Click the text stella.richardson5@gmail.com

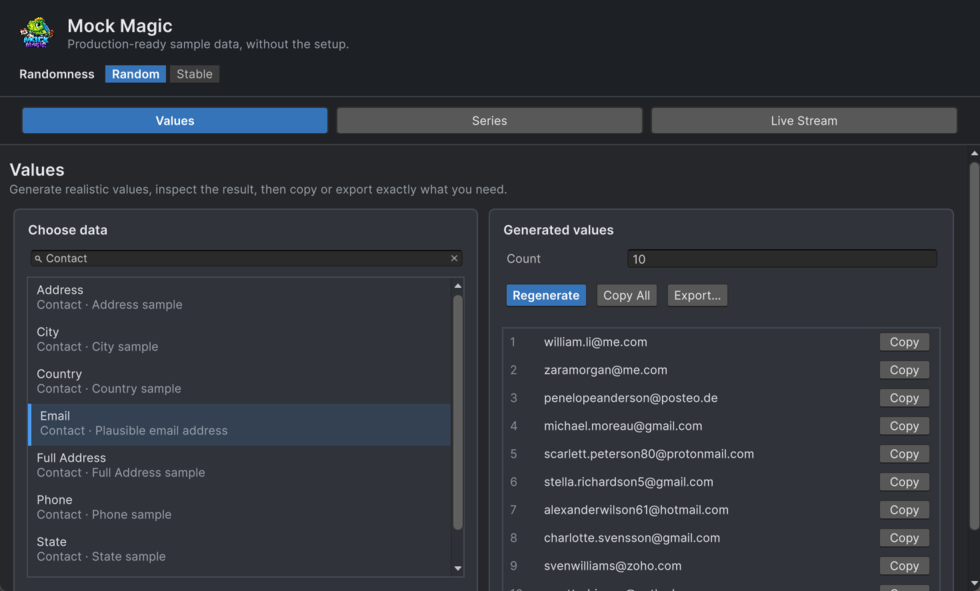tap(628, 482)
